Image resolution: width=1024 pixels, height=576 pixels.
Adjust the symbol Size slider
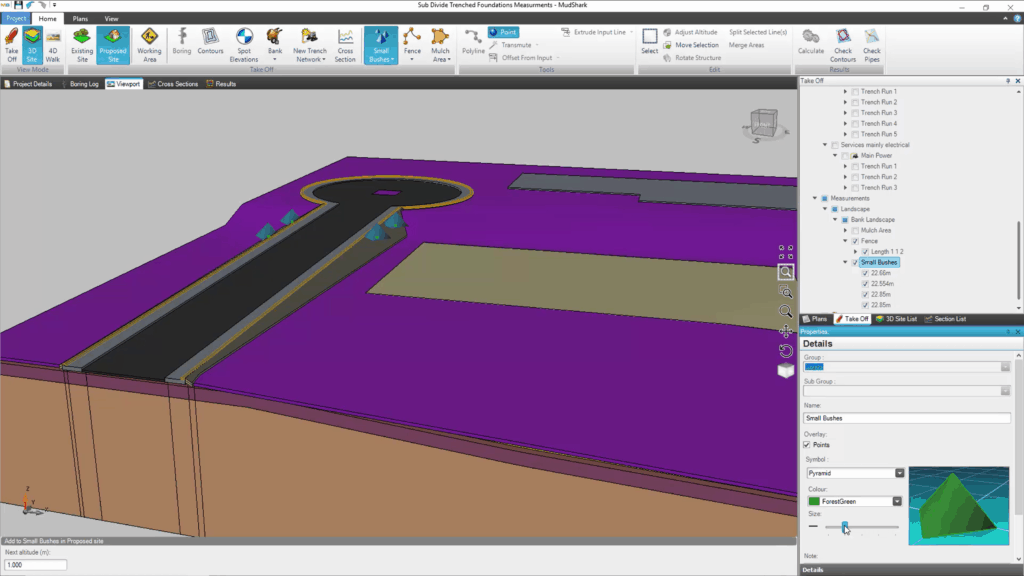(x=845, y=526)
